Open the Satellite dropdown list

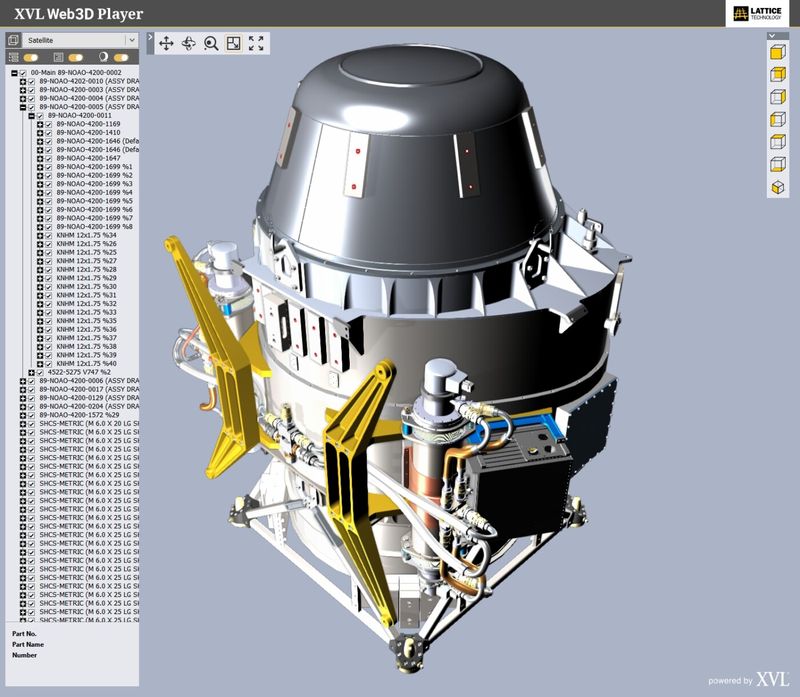pyautogui.click(x=132, y=40)
